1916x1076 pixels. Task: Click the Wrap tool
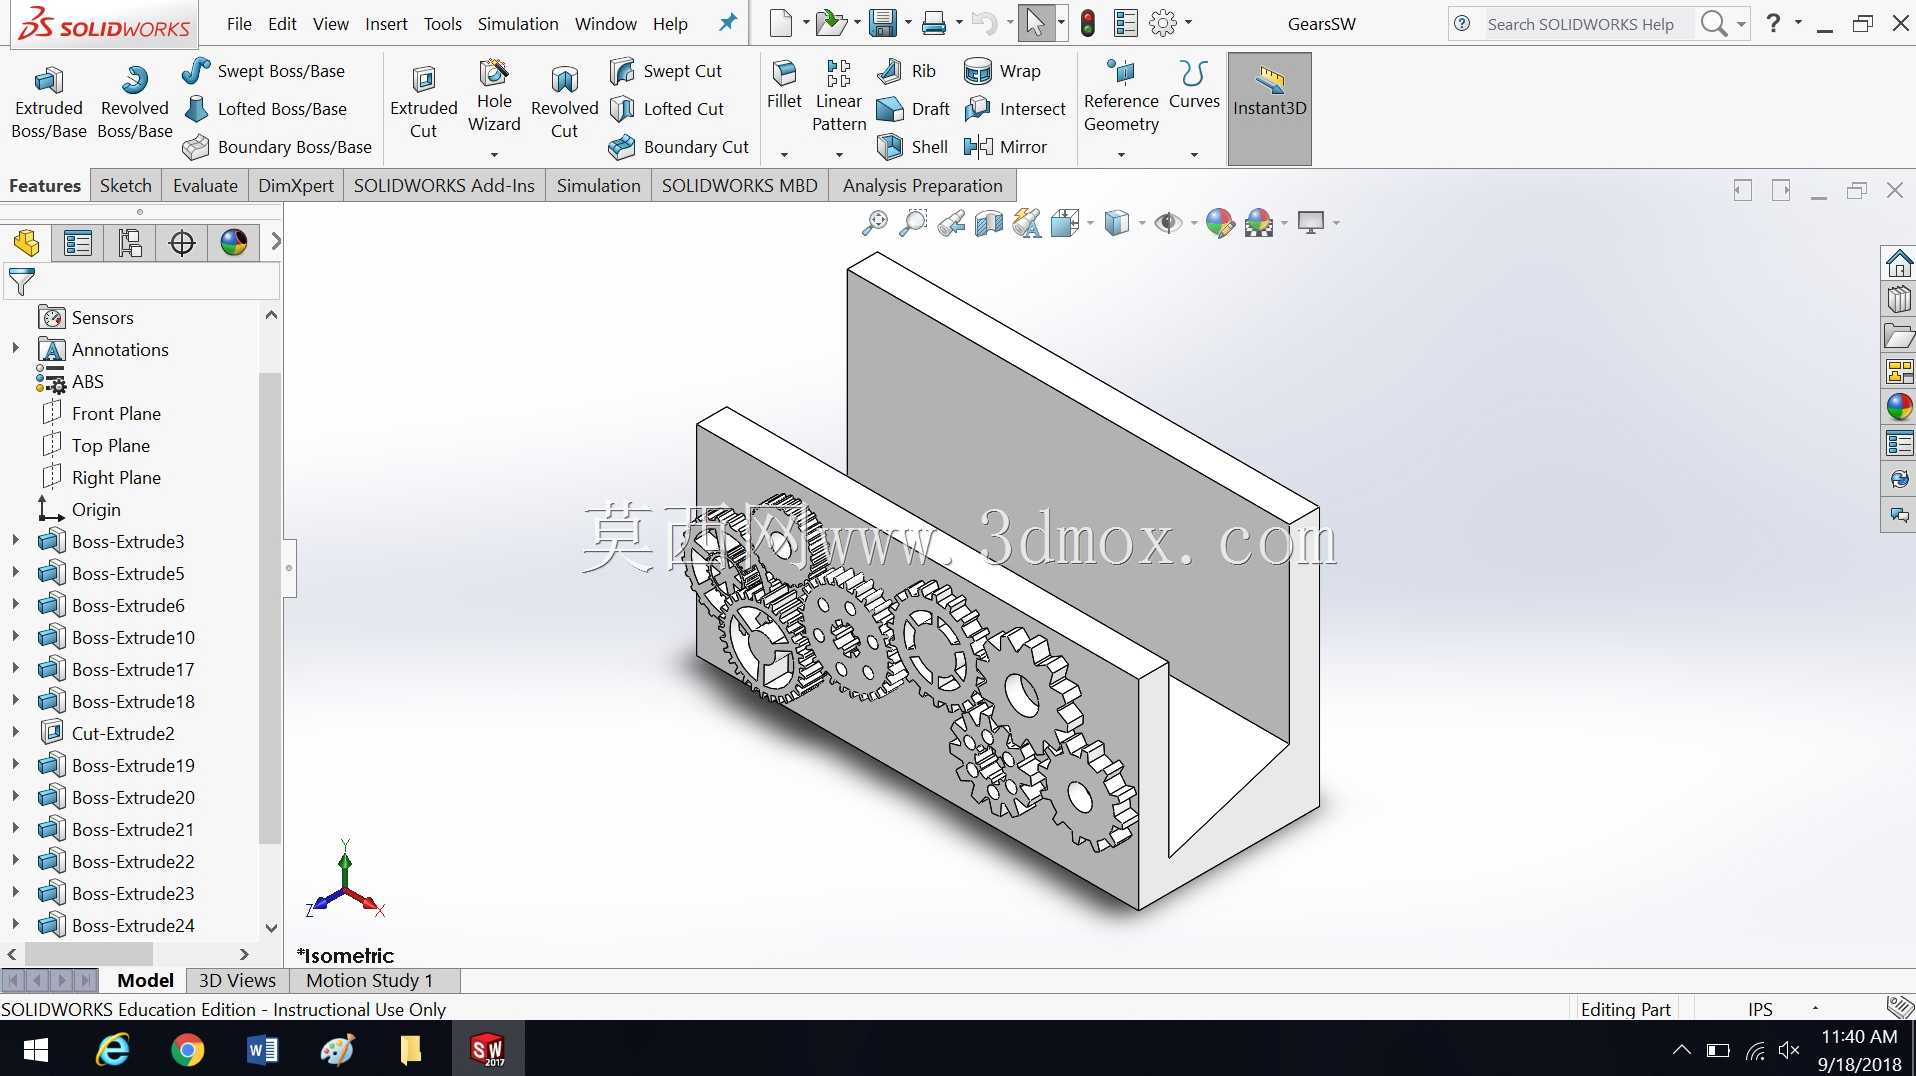[x=1002, y=71]
